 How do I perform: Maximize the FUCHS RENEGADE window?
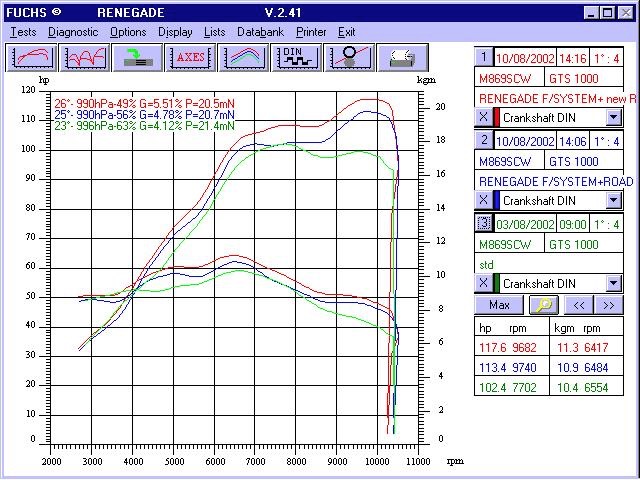(607, 13)
